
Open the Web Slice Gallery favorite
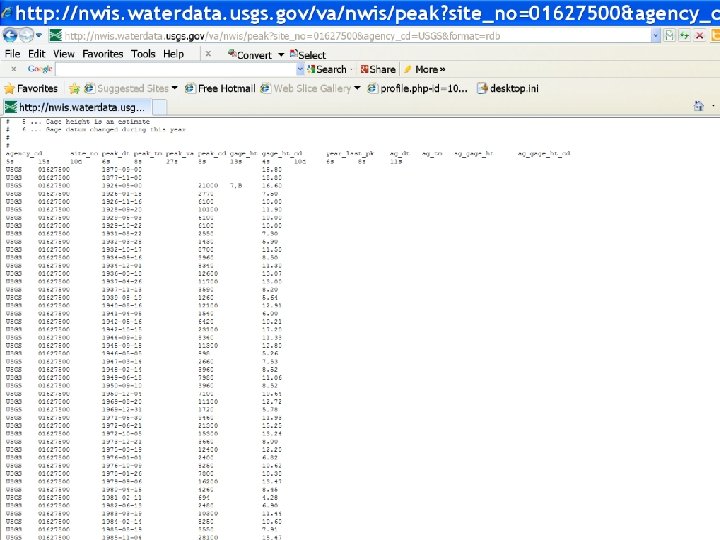(306, 88)
